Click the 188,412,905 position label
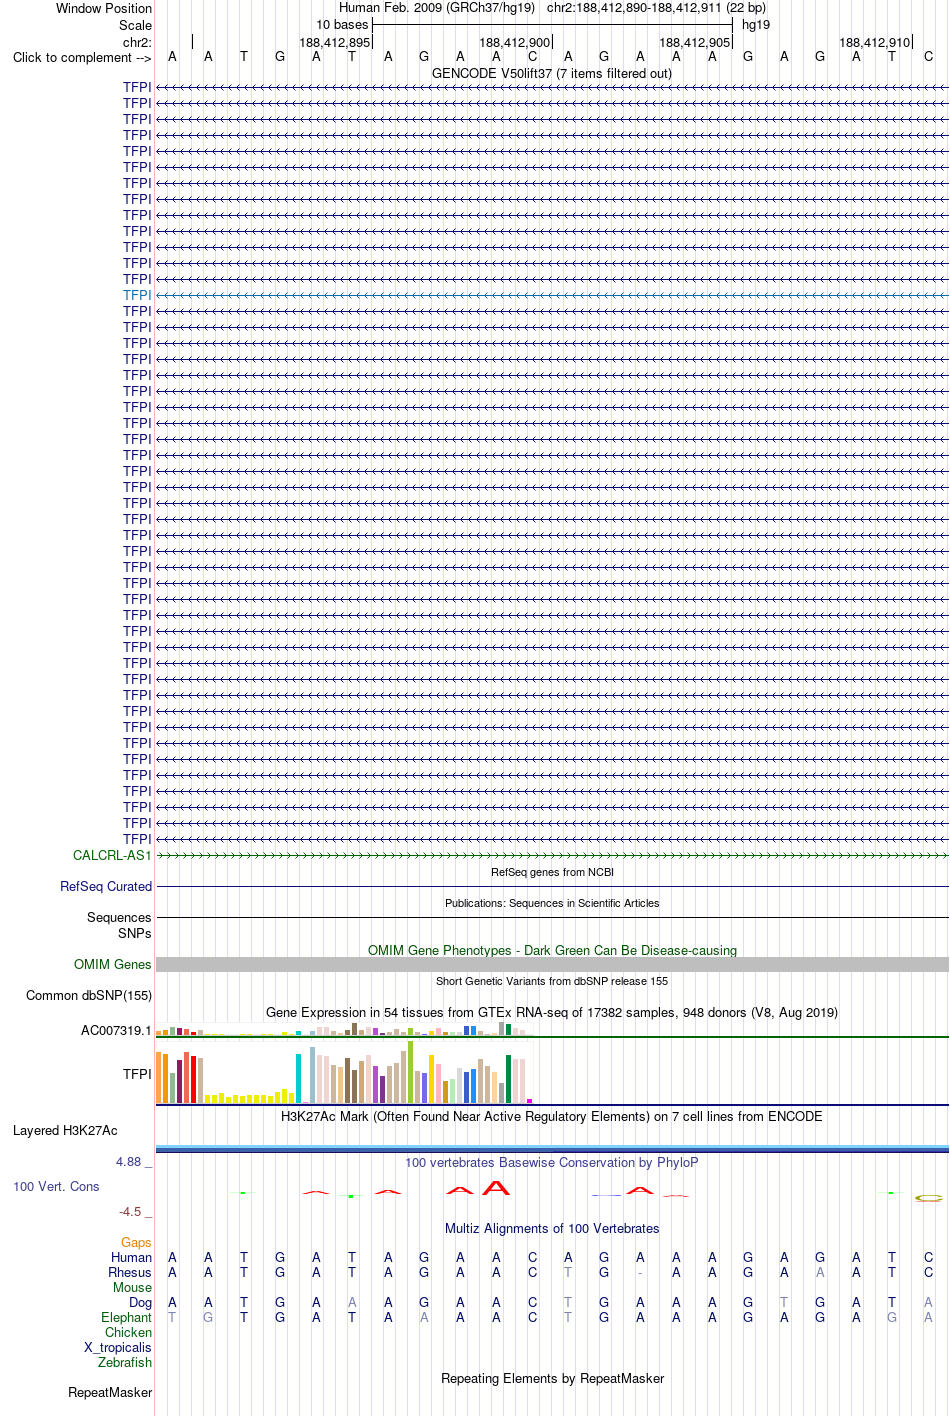This screenshot has width=950, height=1416. point(695,42)
